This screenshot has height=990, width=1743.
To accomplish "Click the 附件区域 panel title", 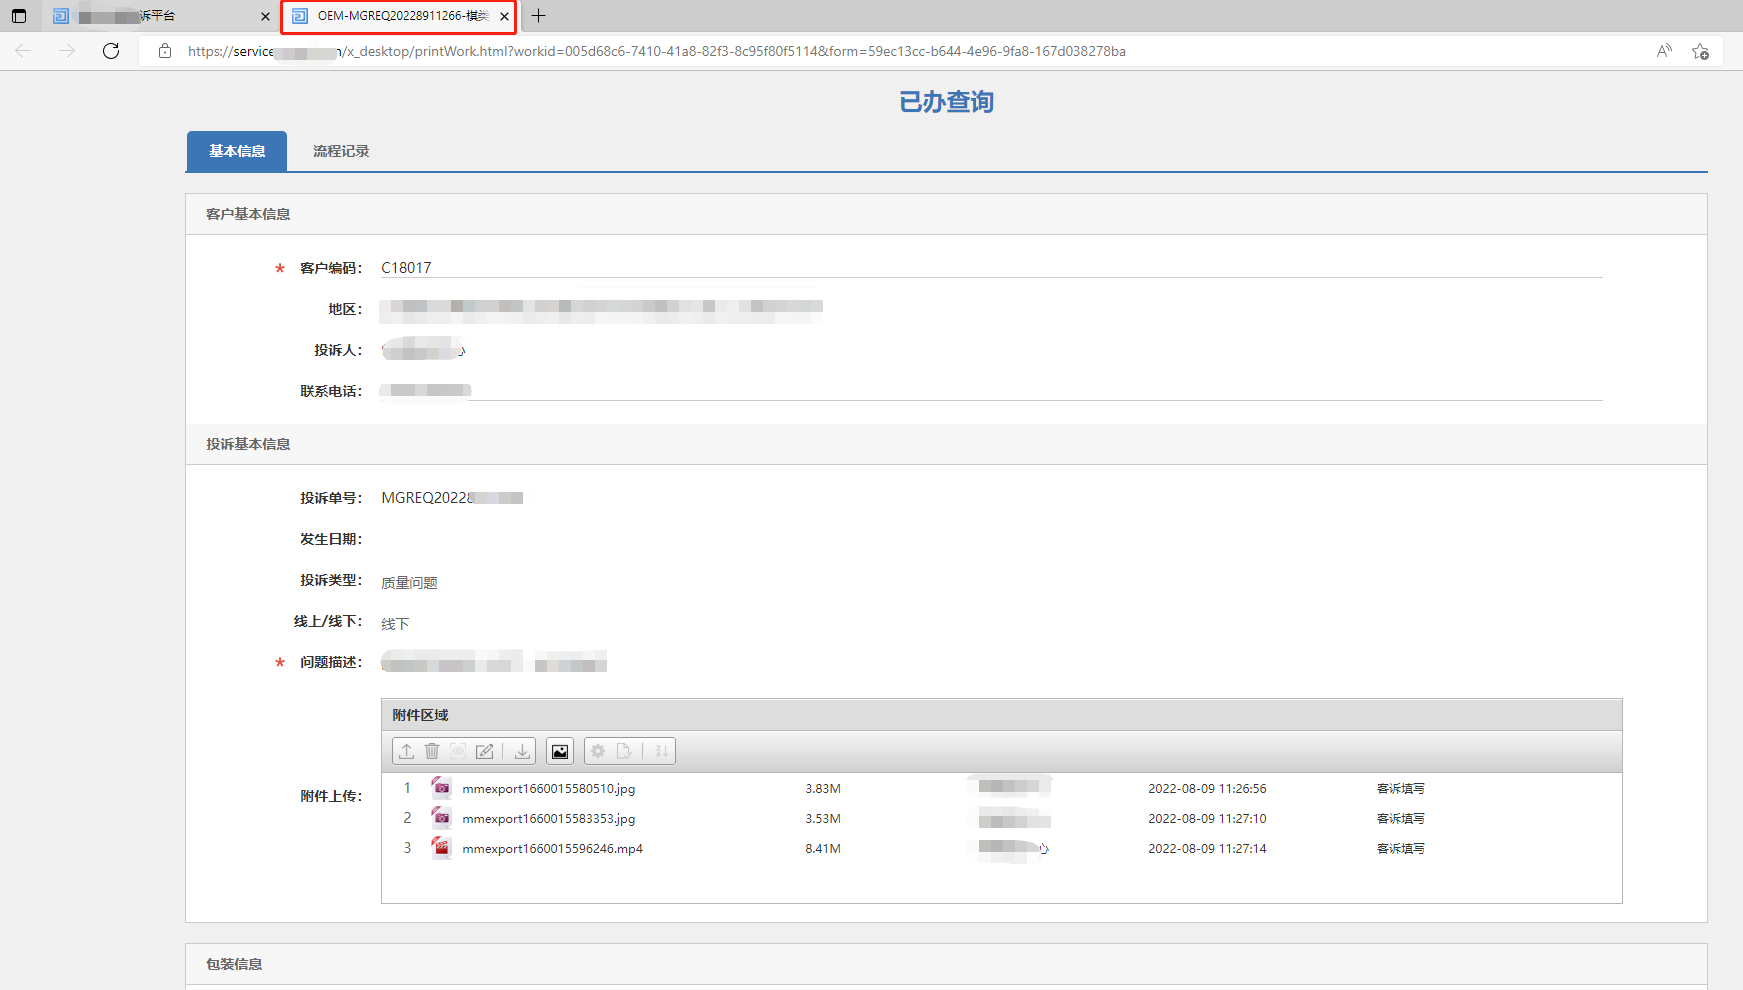I will point(420,715).
